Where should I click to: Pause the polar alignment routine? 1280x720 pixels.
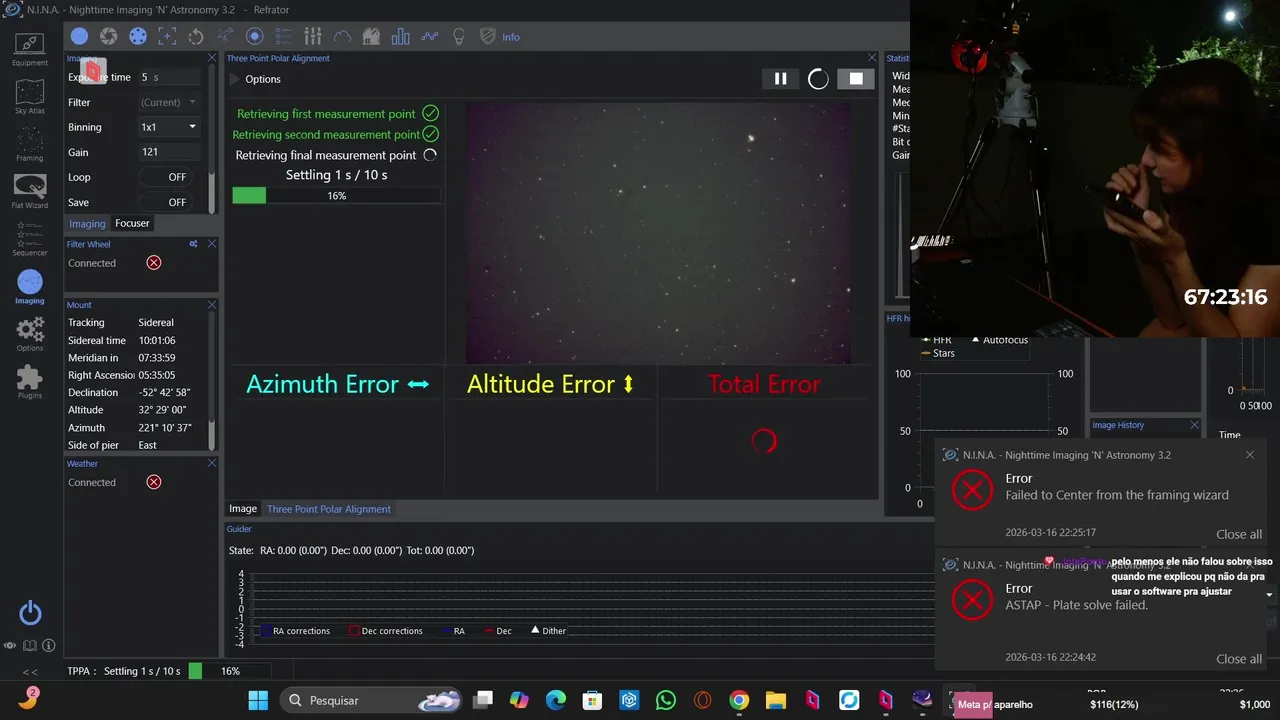tap(780, 79)
